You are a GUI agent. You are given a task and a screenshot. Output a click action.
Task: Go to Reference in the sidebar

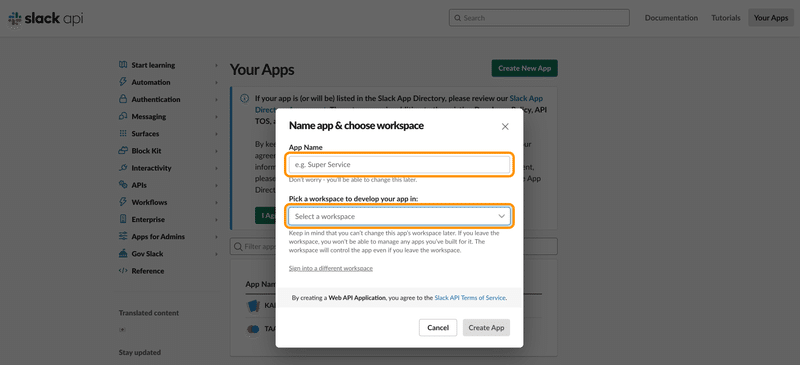tap(148, 271)
